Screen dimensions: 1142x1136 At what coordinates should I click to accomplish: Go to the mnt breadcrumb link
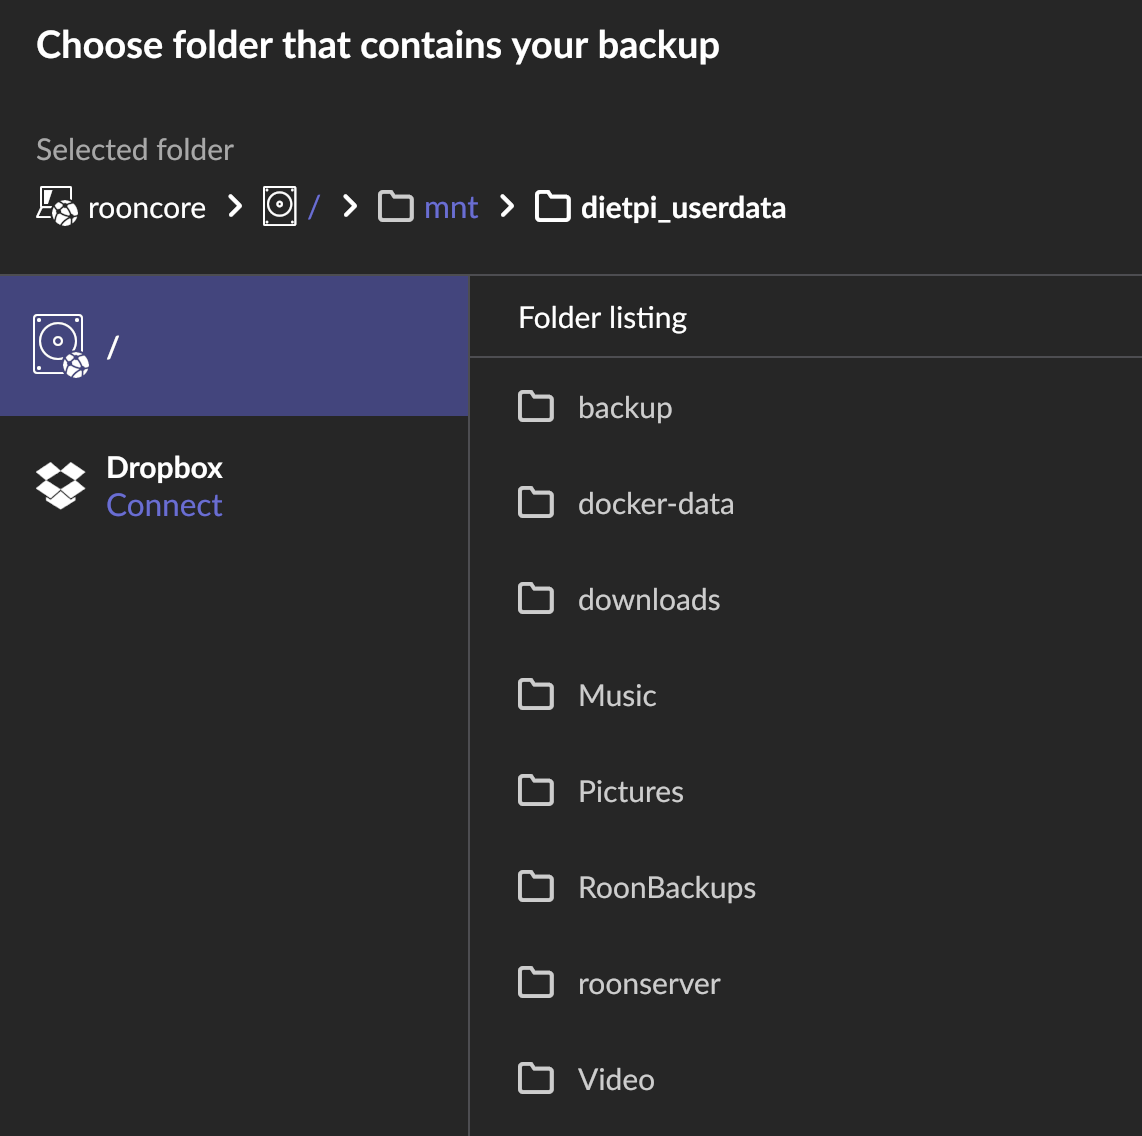(451, 208)
